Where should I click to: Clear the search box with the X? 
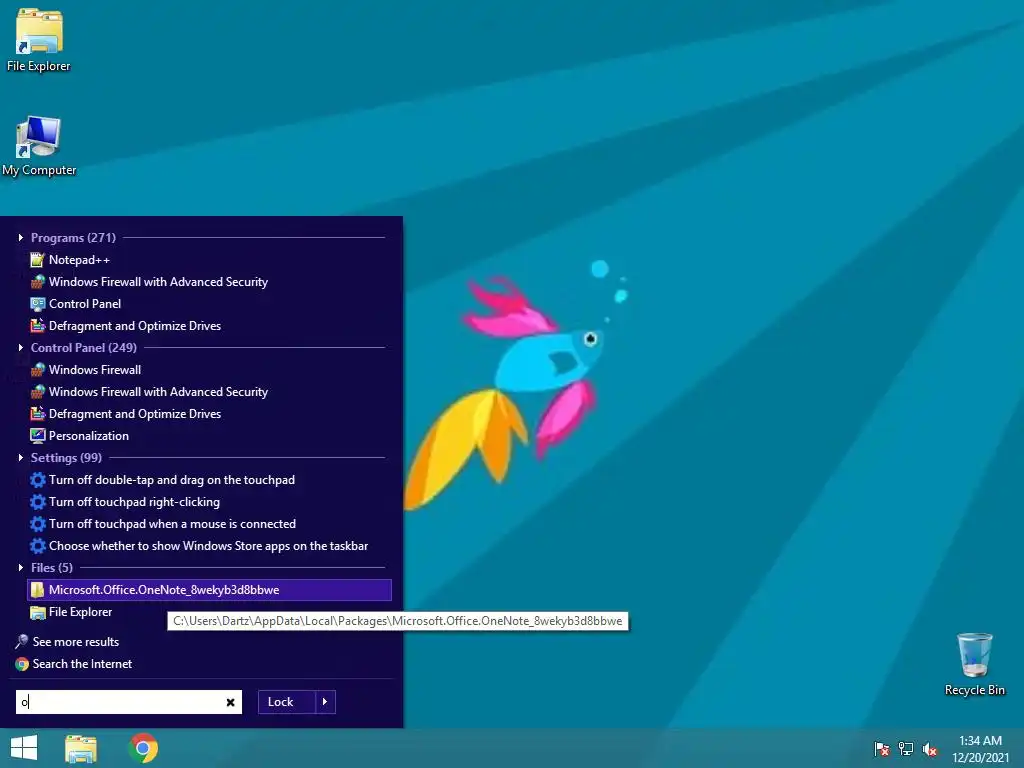[231, 703]
